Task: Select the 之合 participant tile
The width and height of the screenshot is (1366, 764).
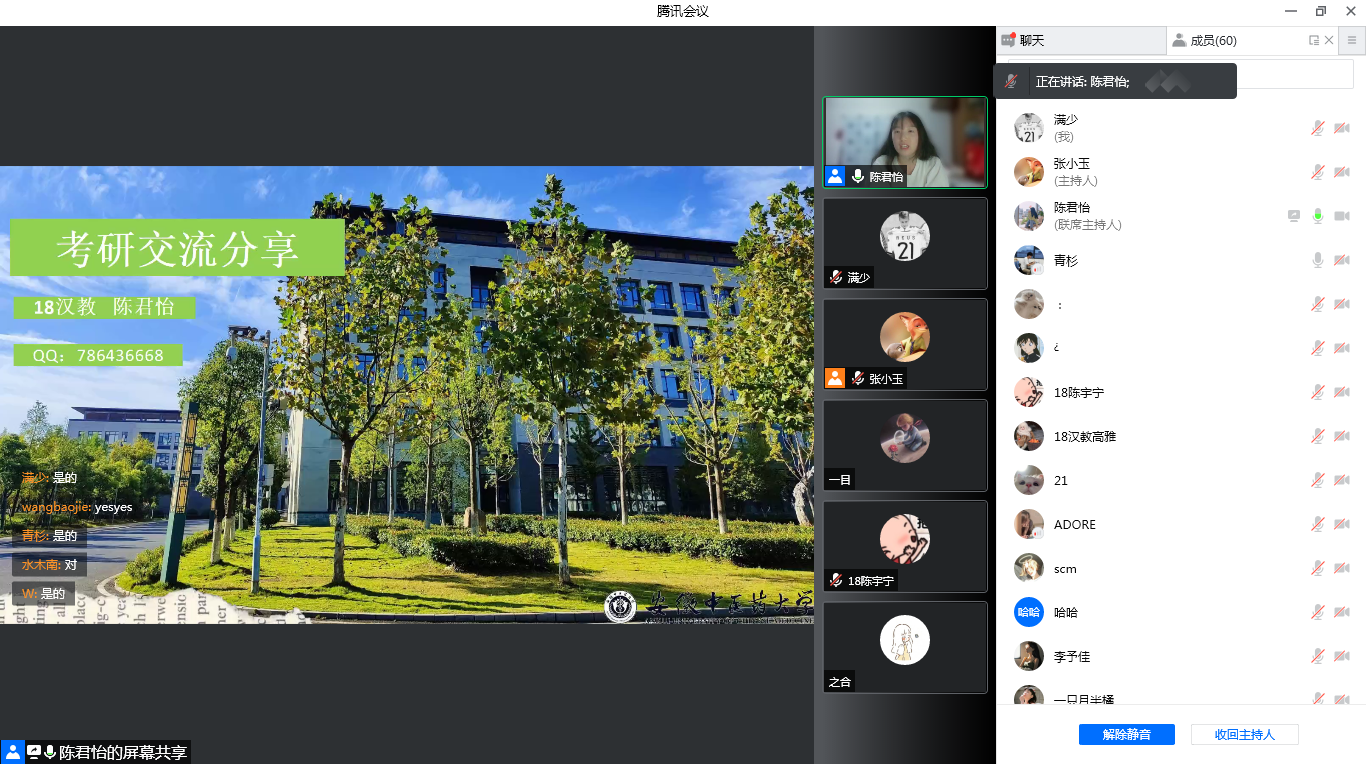Action: click(x=904, y=647)
